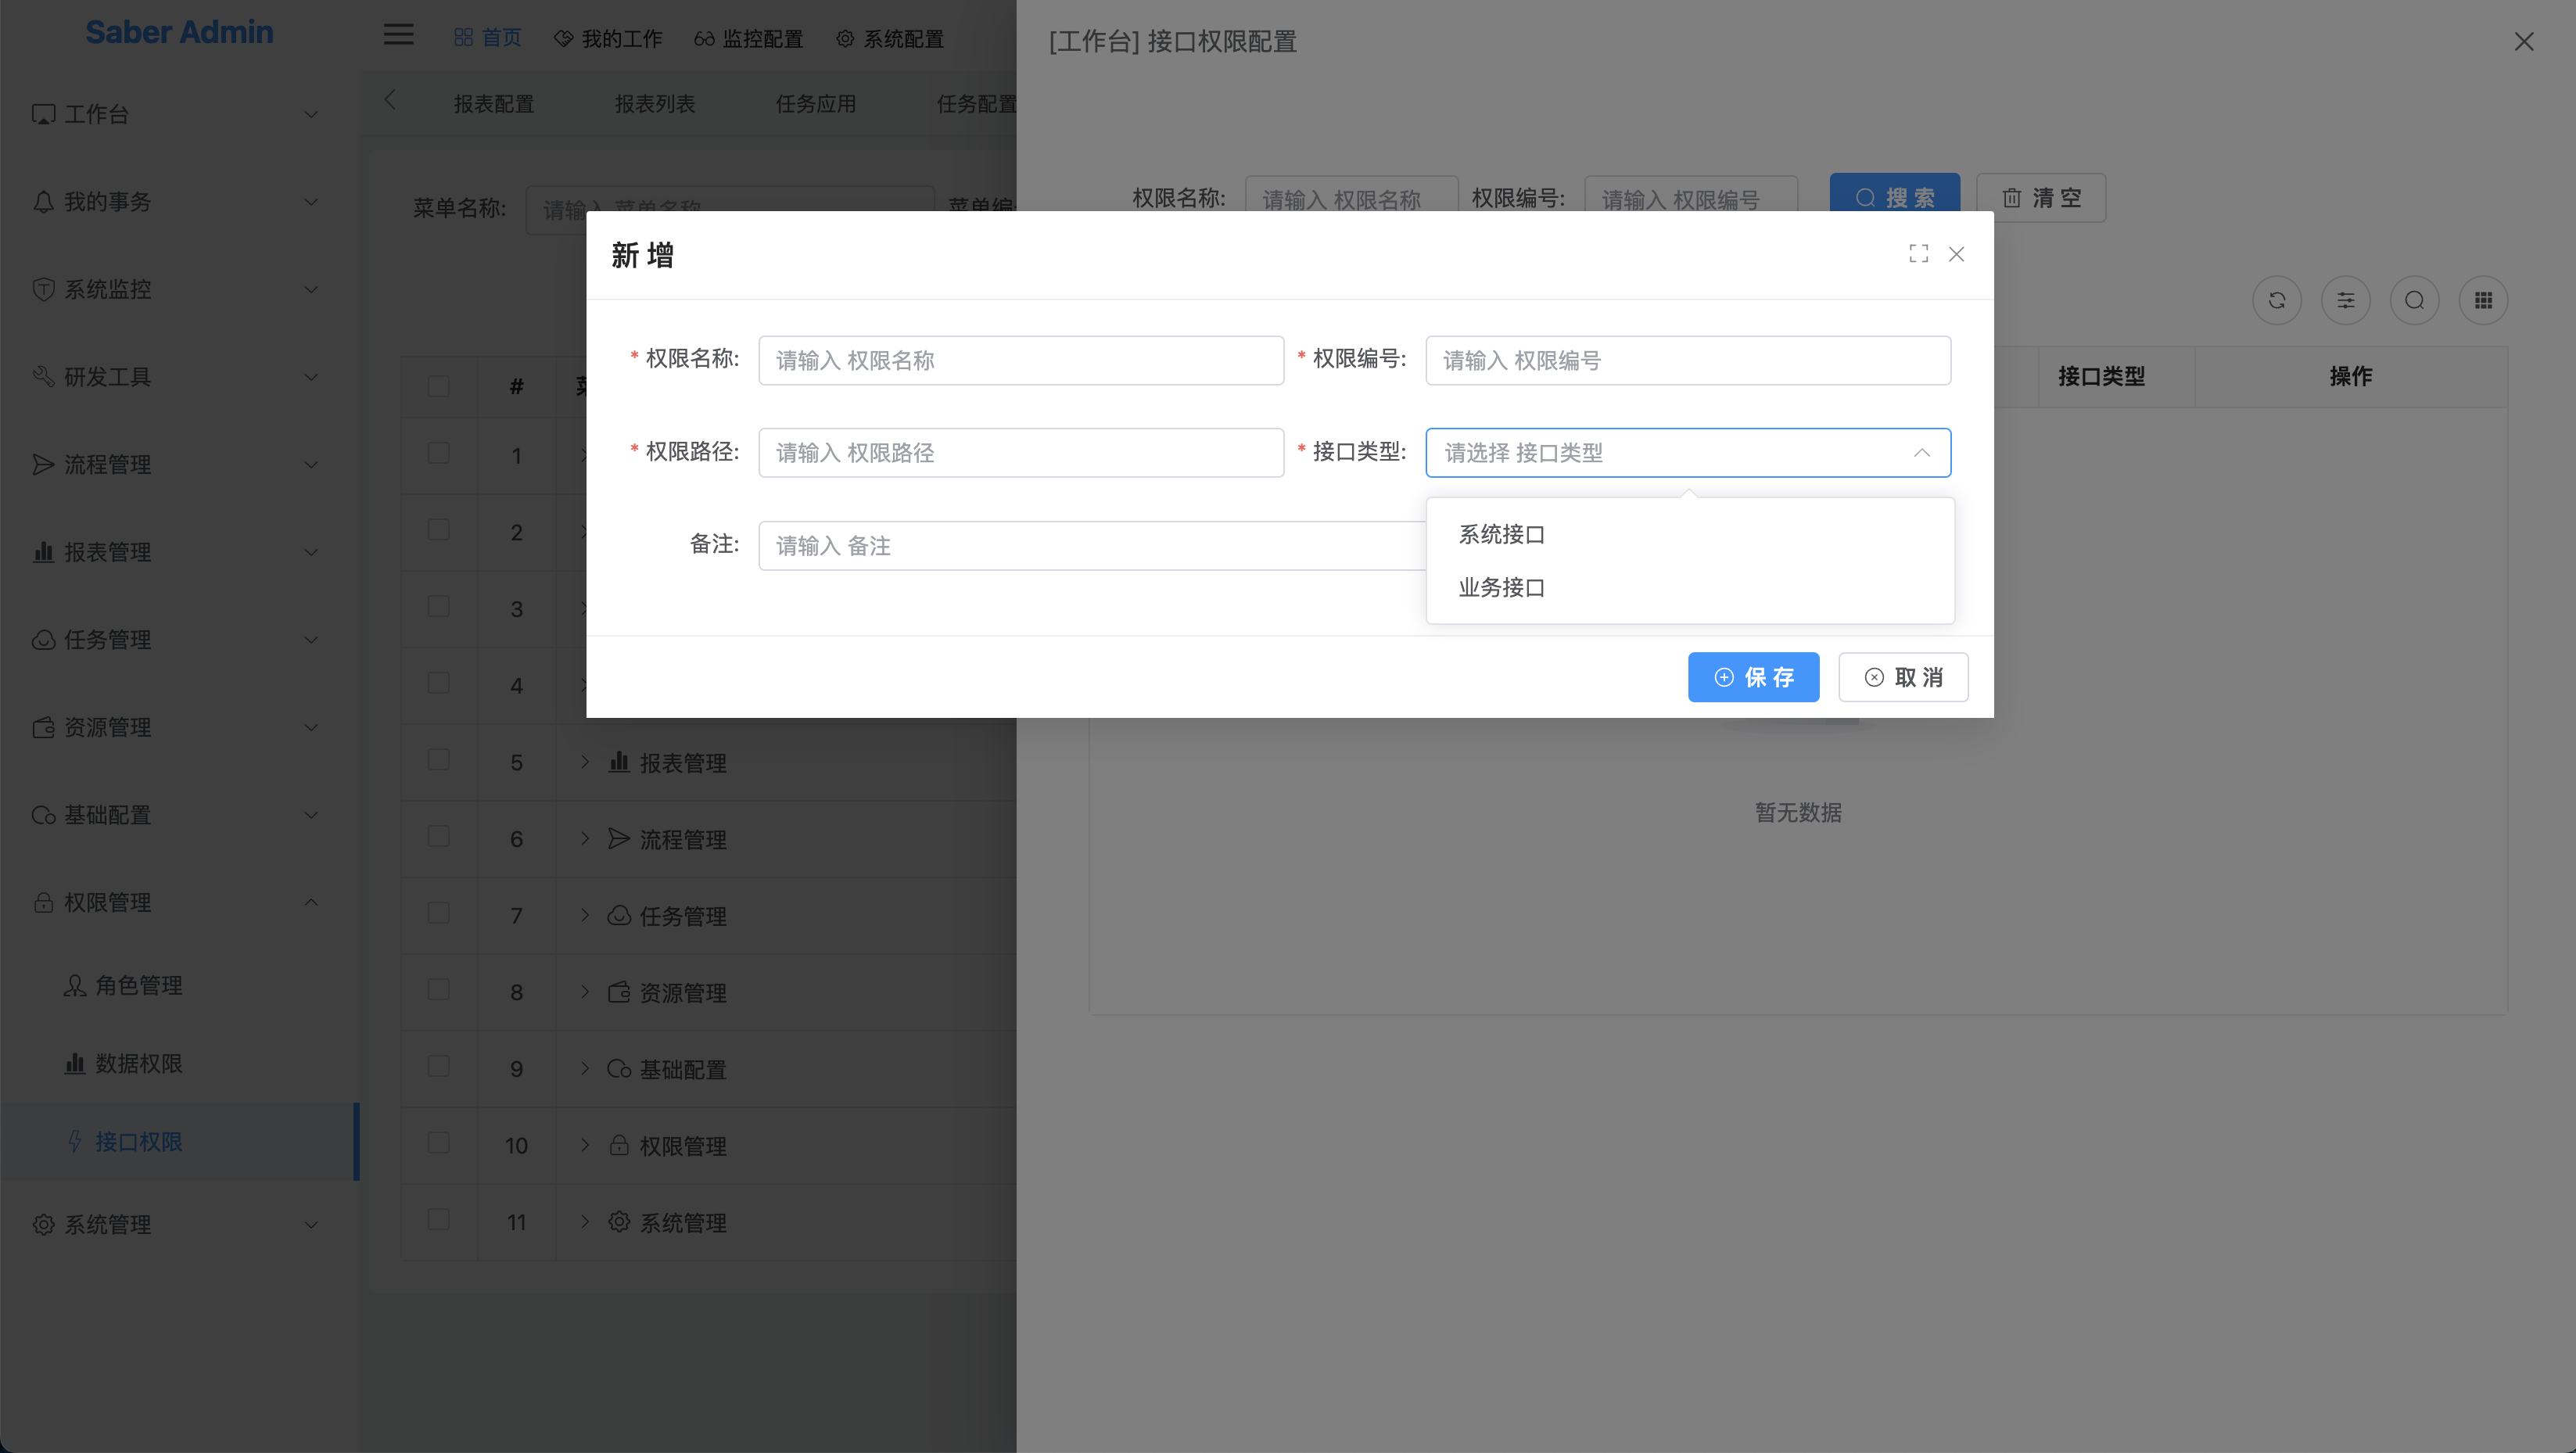Click the 取消 button
The width and height of the screenshot is (2576, 1453).
(x=1903, y=678)
